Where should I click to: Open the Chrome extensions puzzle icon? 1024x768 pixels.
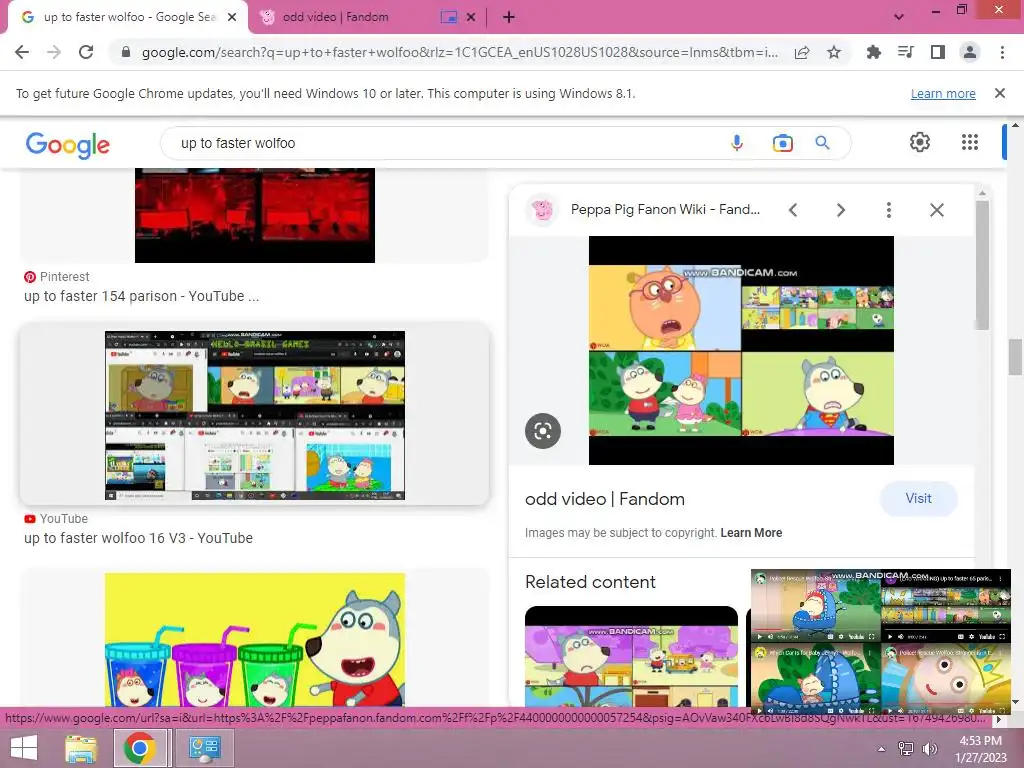pos(873,52)
